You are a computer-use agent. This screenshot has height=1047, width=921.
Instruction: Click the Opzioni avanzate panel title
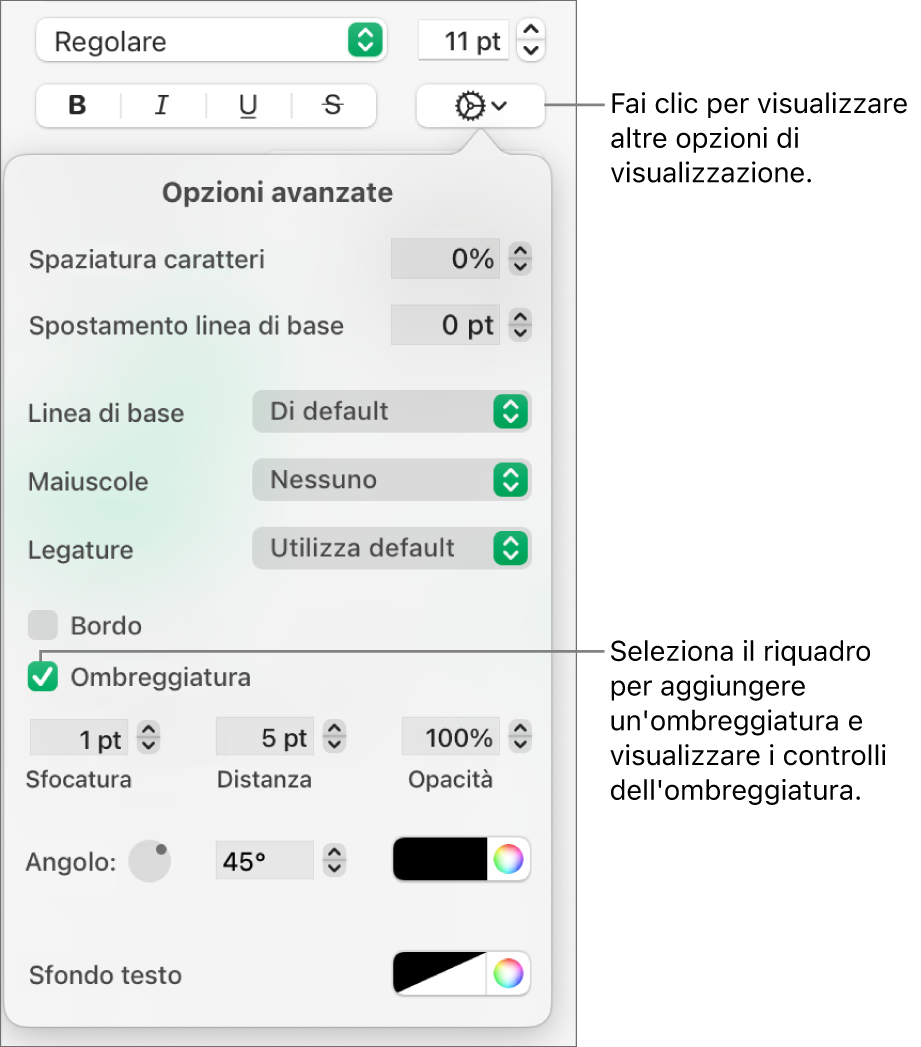[x=277, y=192]
